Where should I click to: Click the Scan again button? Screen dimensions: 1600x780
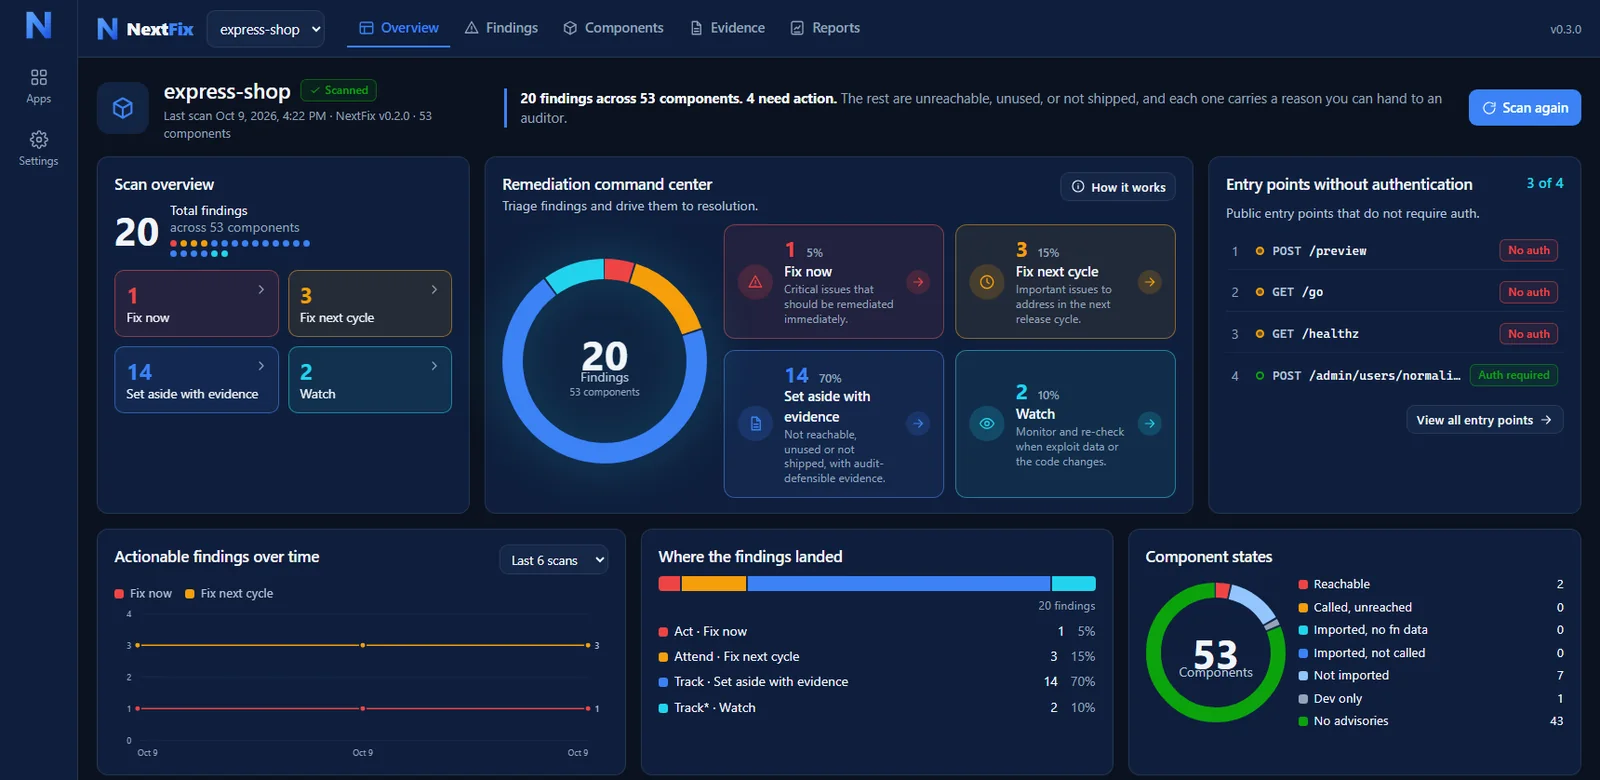click(x=1525, y=108)
